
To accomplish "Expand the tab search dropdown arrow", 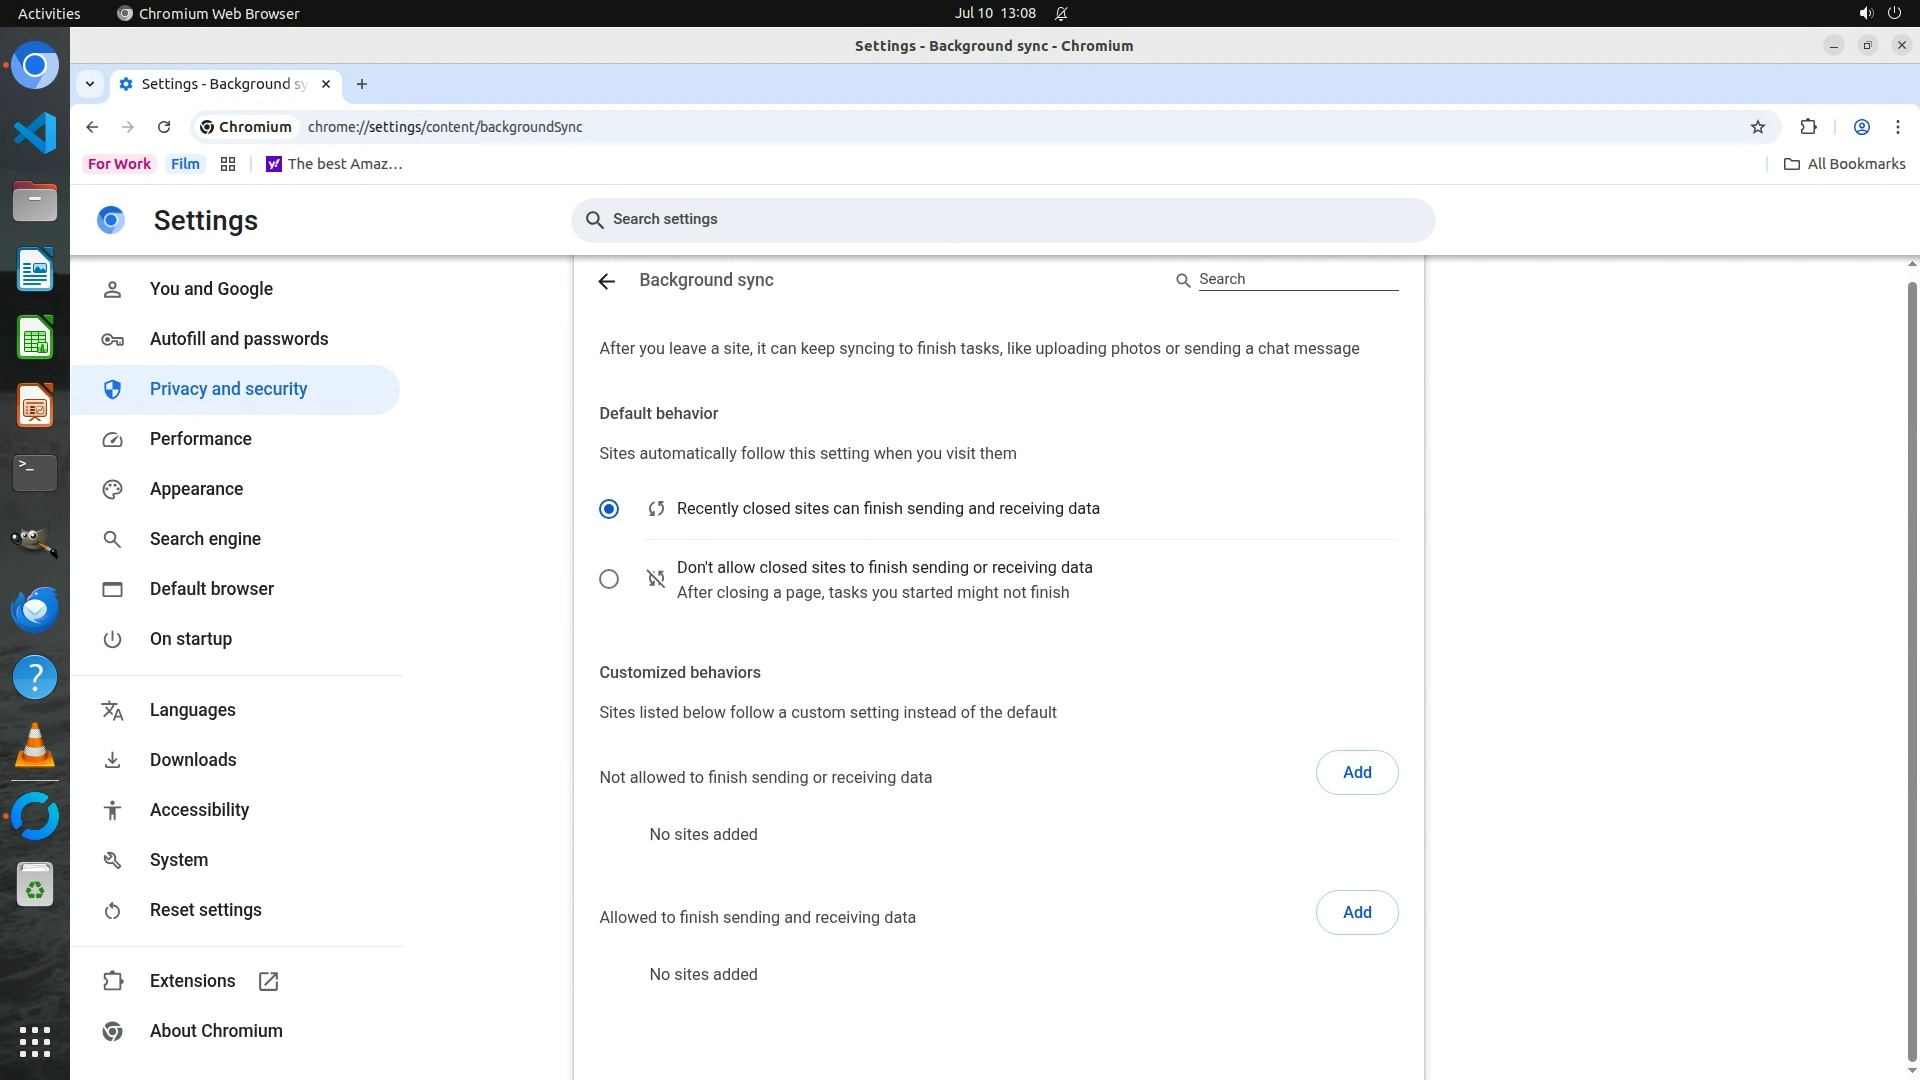I will 90,84.
